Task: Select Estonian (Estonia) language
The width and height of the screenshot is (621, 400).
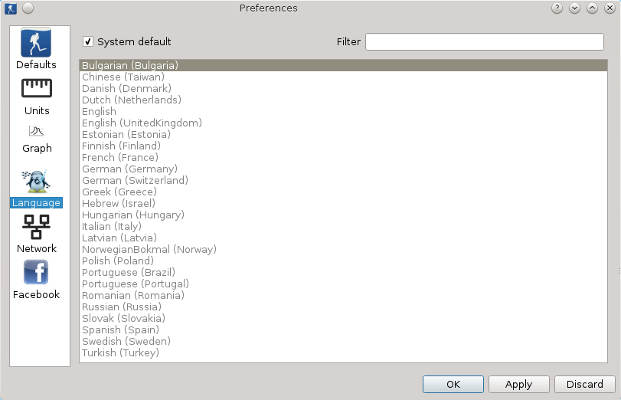Action: click(343, 134)
